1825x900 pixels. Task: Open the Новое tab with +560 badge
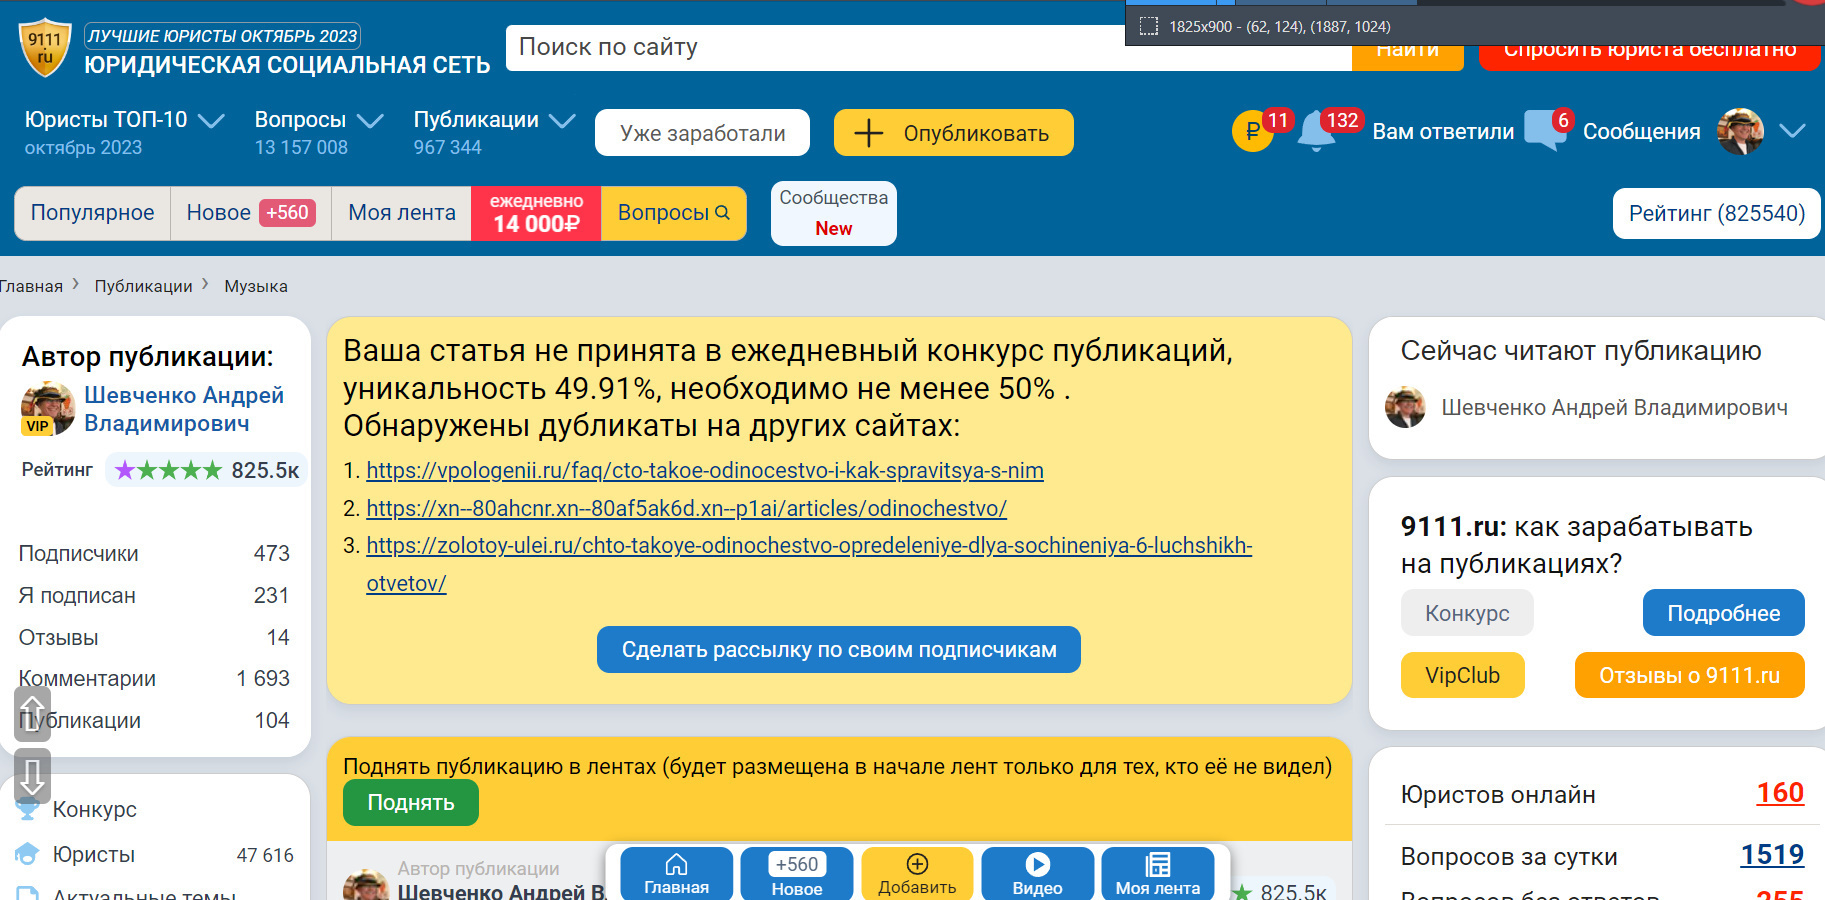217,212
